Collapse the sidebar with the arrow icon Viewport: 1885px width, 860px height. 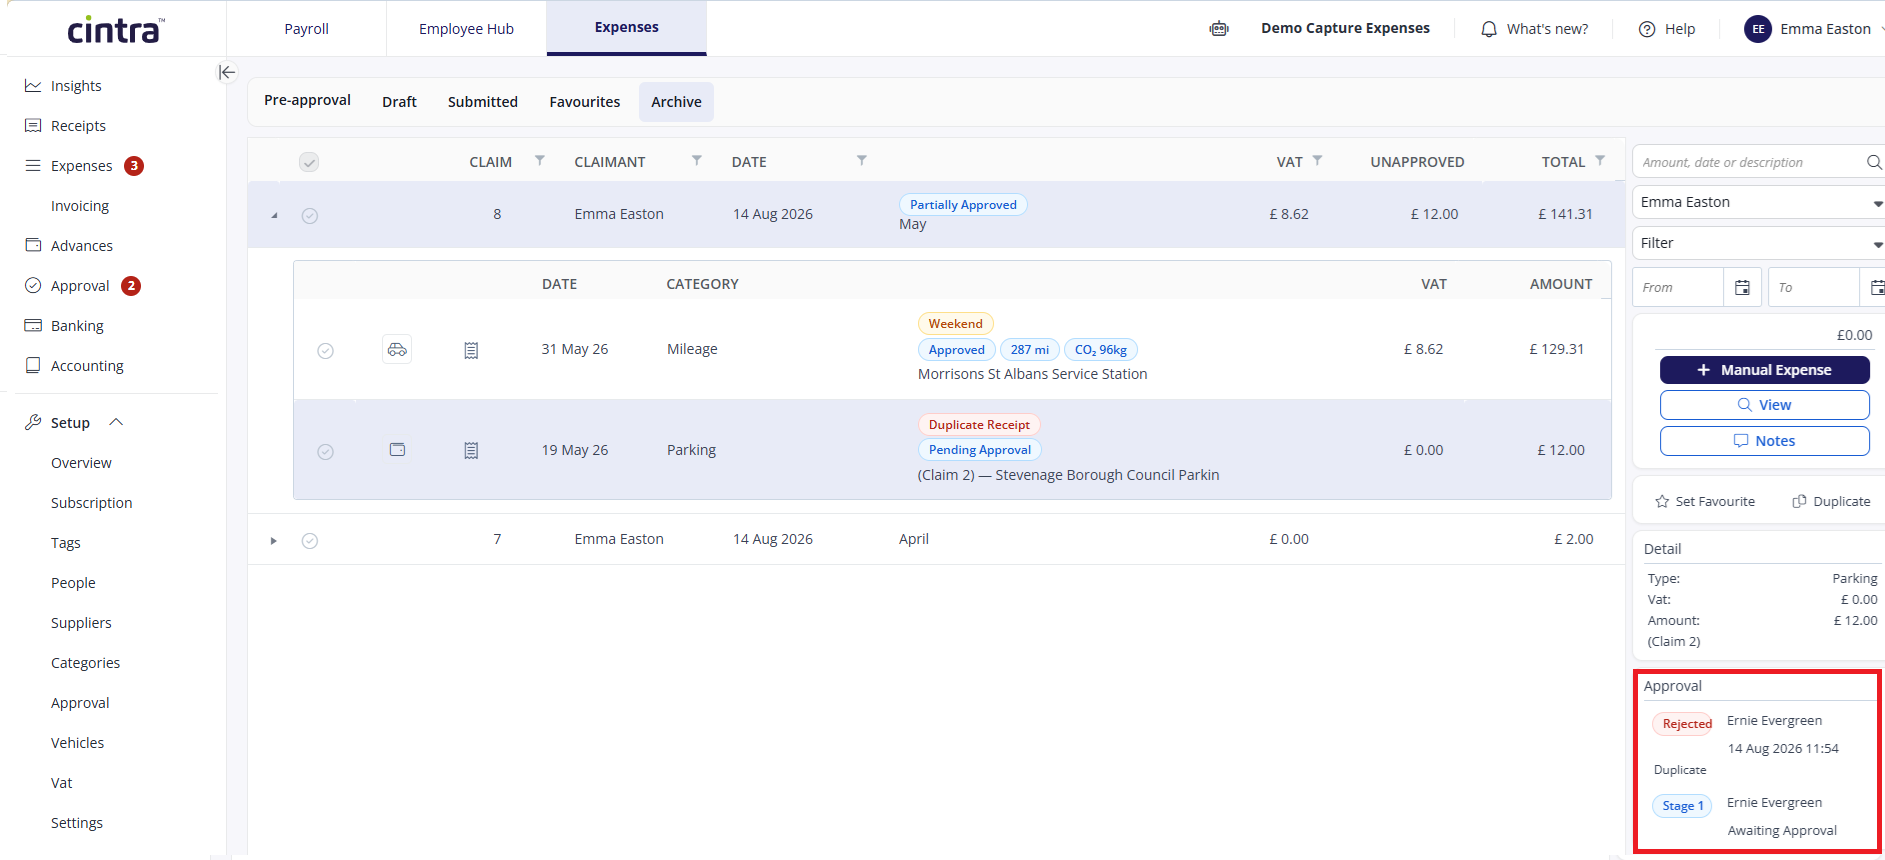click(x=227, y=72)
